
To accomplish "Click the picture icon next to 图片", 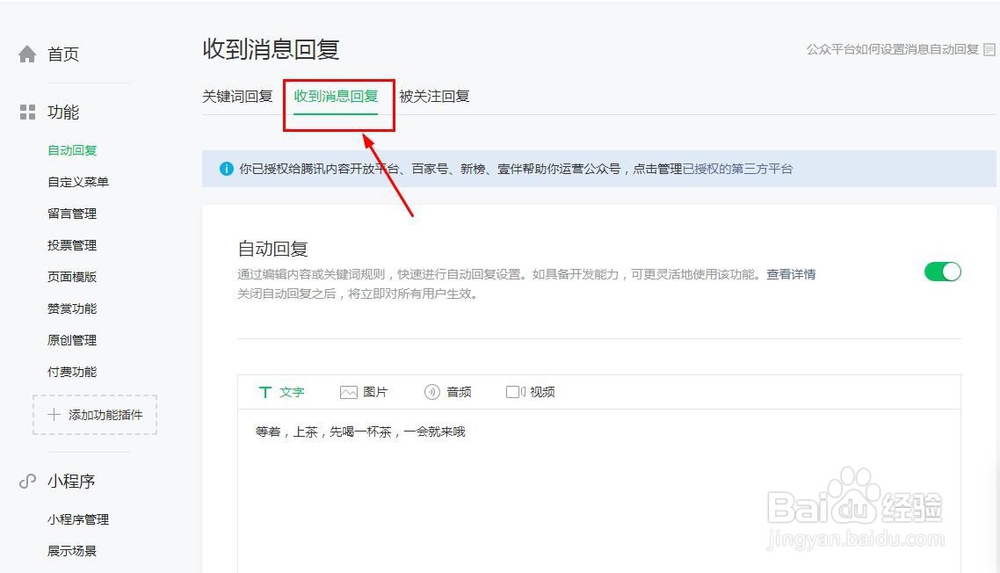I will pyautogui.click(x=348, y=392).
